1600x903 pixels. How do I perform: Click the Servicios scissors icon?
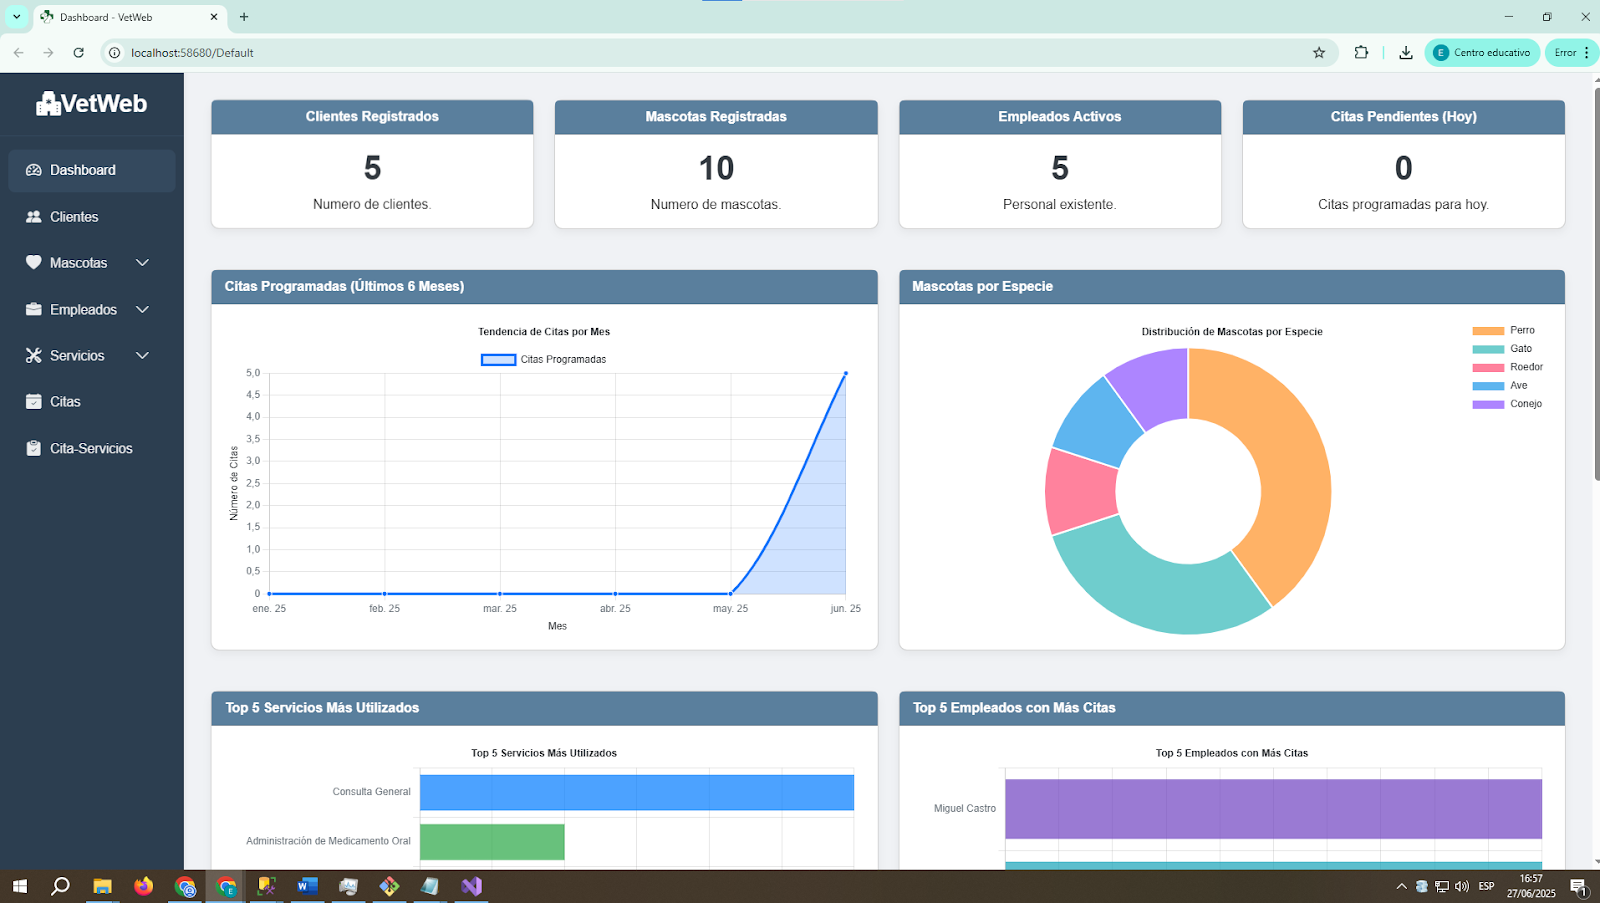point(34,356)
